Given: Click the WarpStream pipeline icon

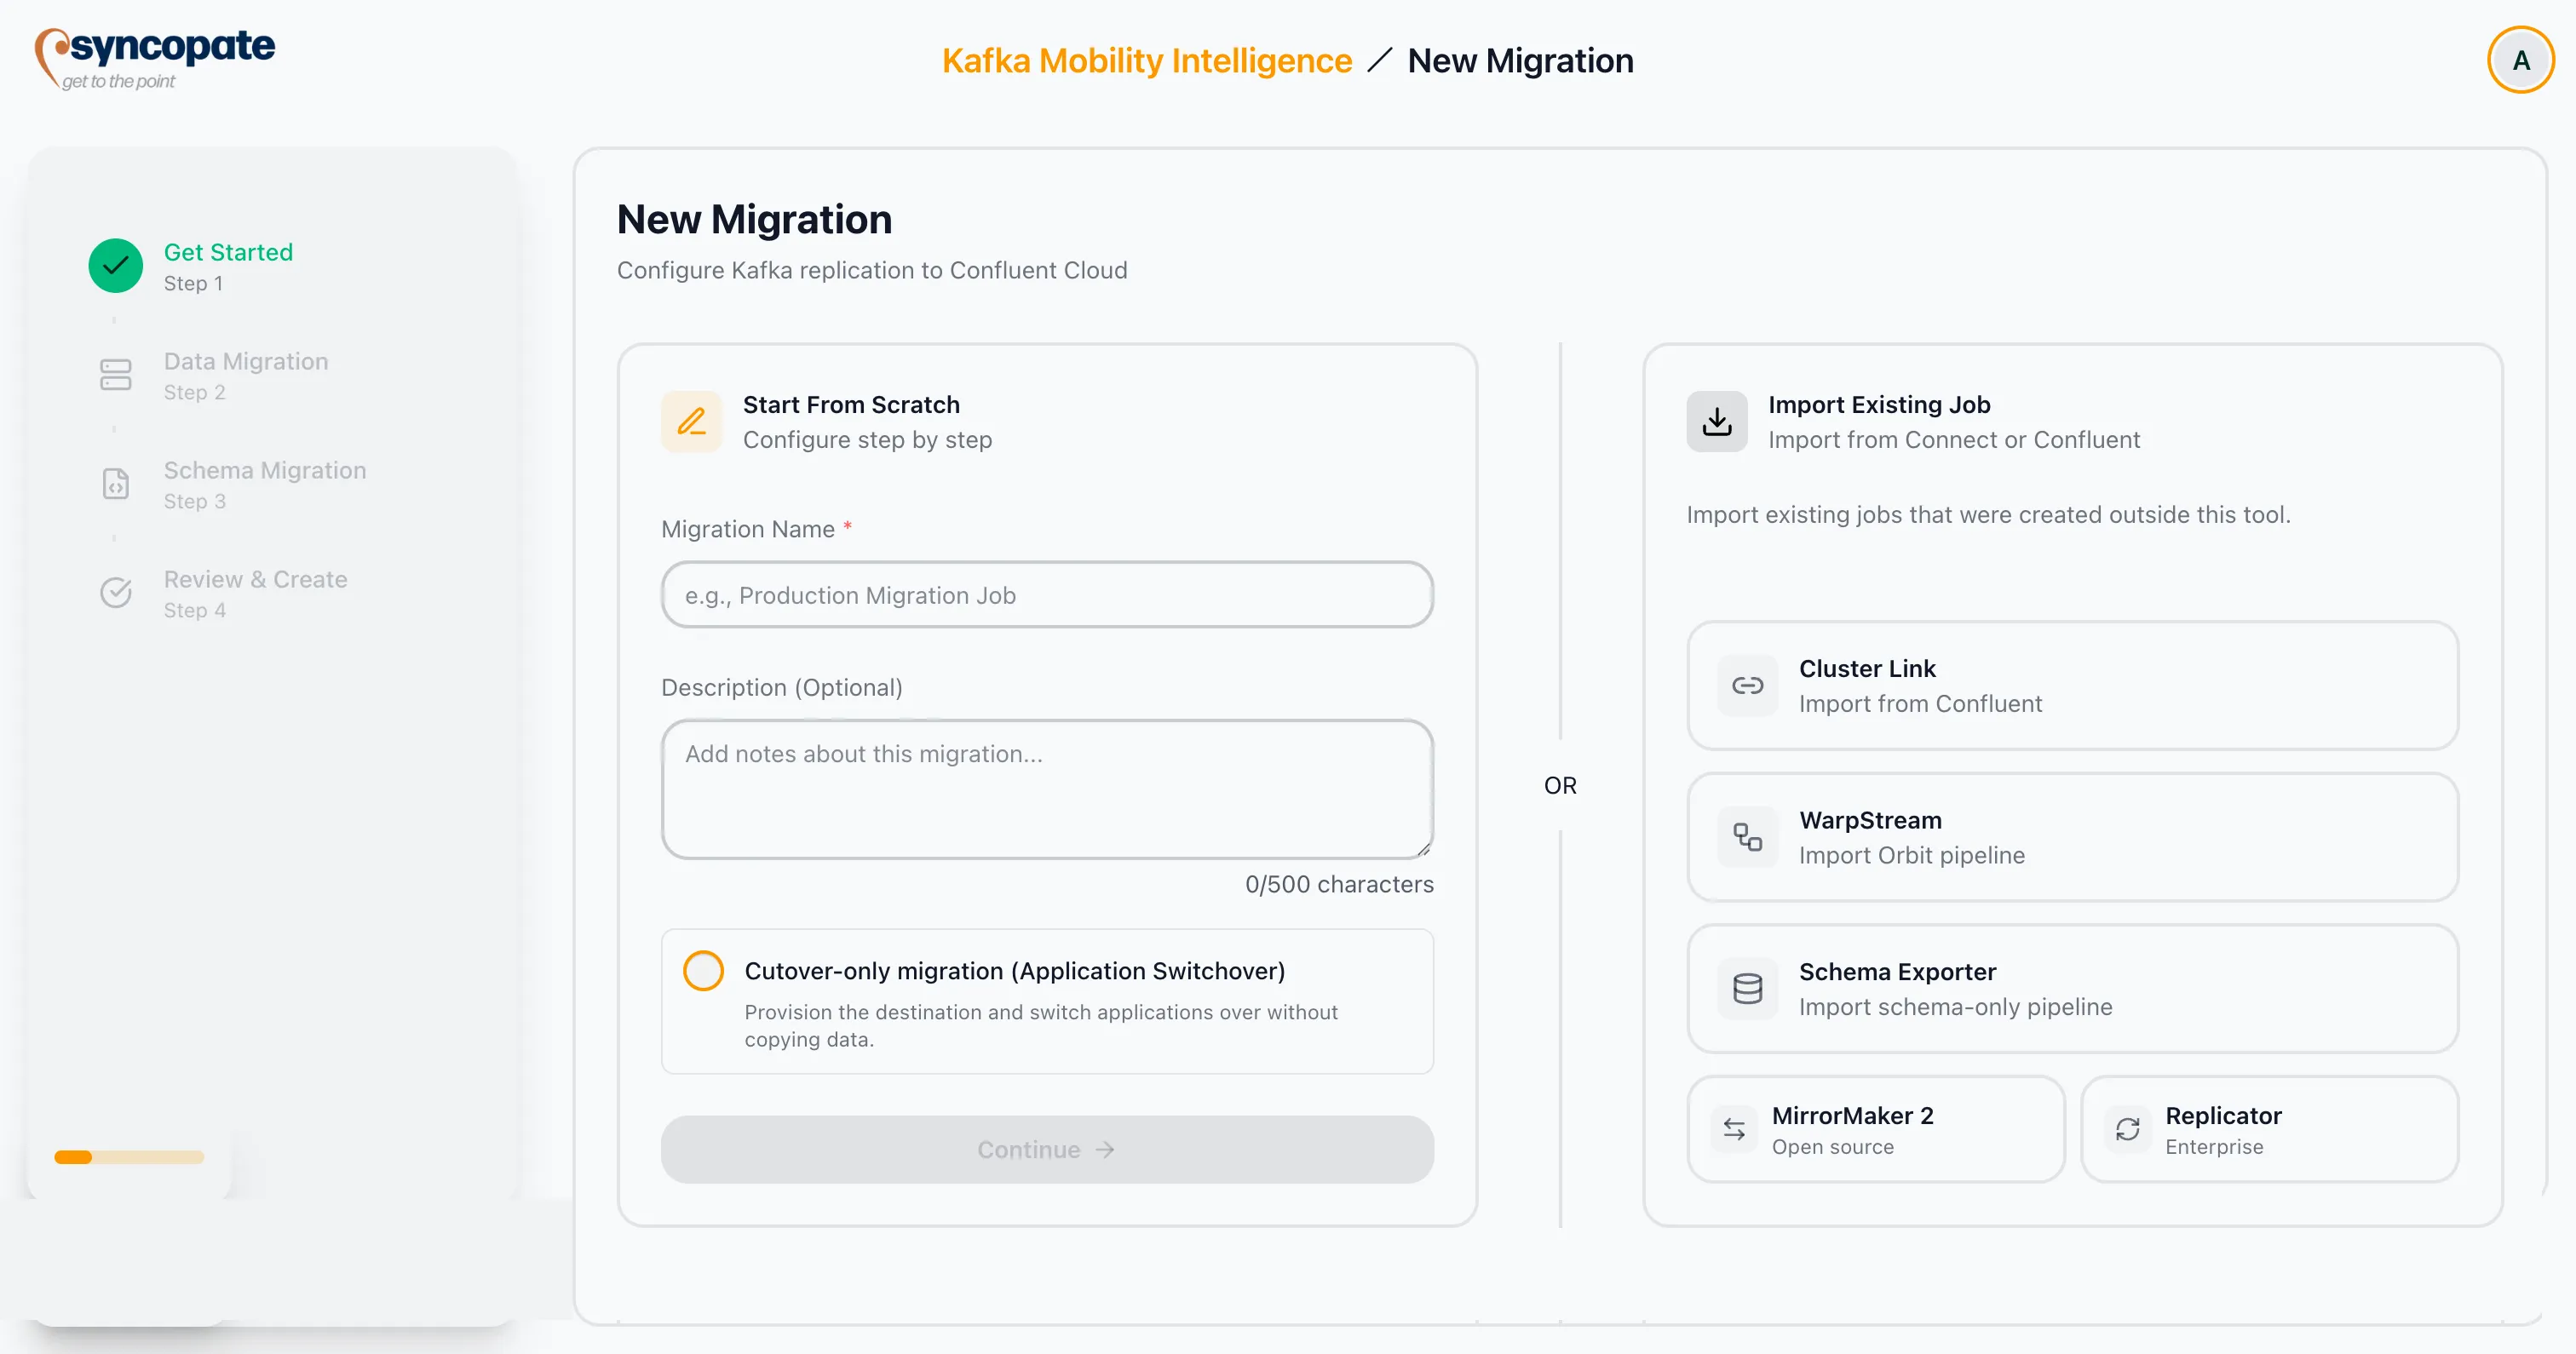Looking at the screenshot, I should [x=1747, y=837].
